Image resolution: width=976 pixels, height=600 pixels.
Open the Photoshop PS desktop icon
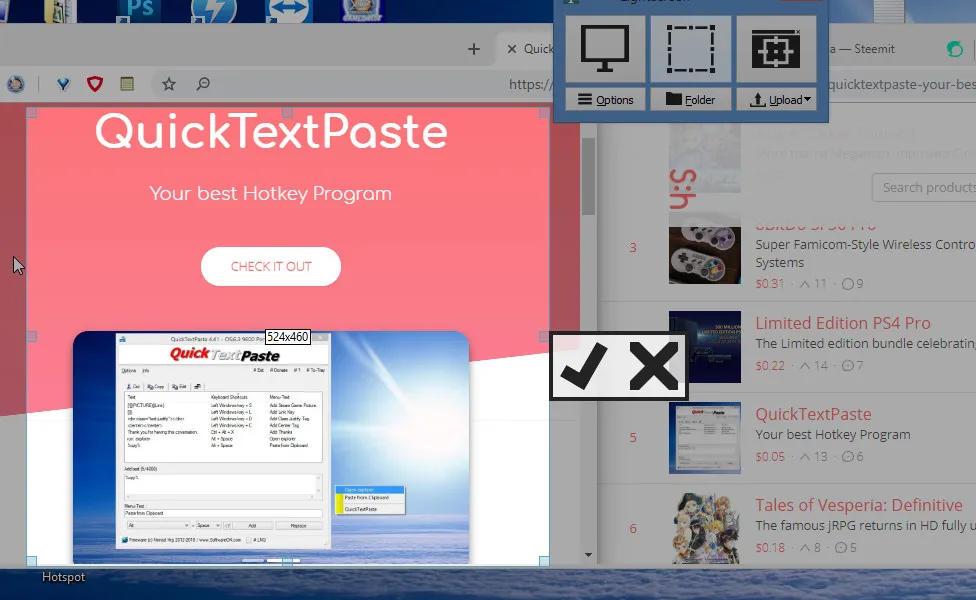[139, 11]
